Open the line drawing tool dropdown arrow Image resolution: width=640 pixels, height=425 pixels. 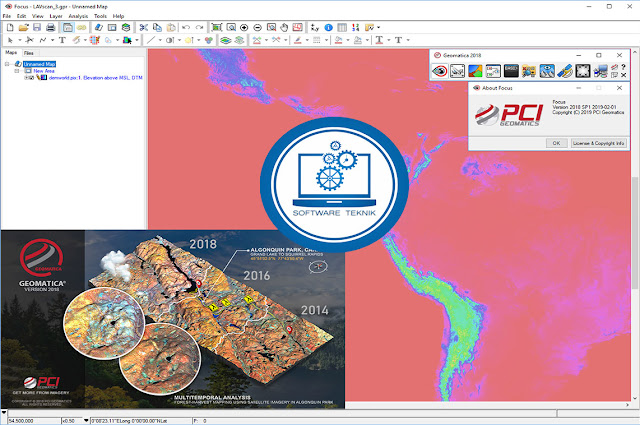coord(160,40)
